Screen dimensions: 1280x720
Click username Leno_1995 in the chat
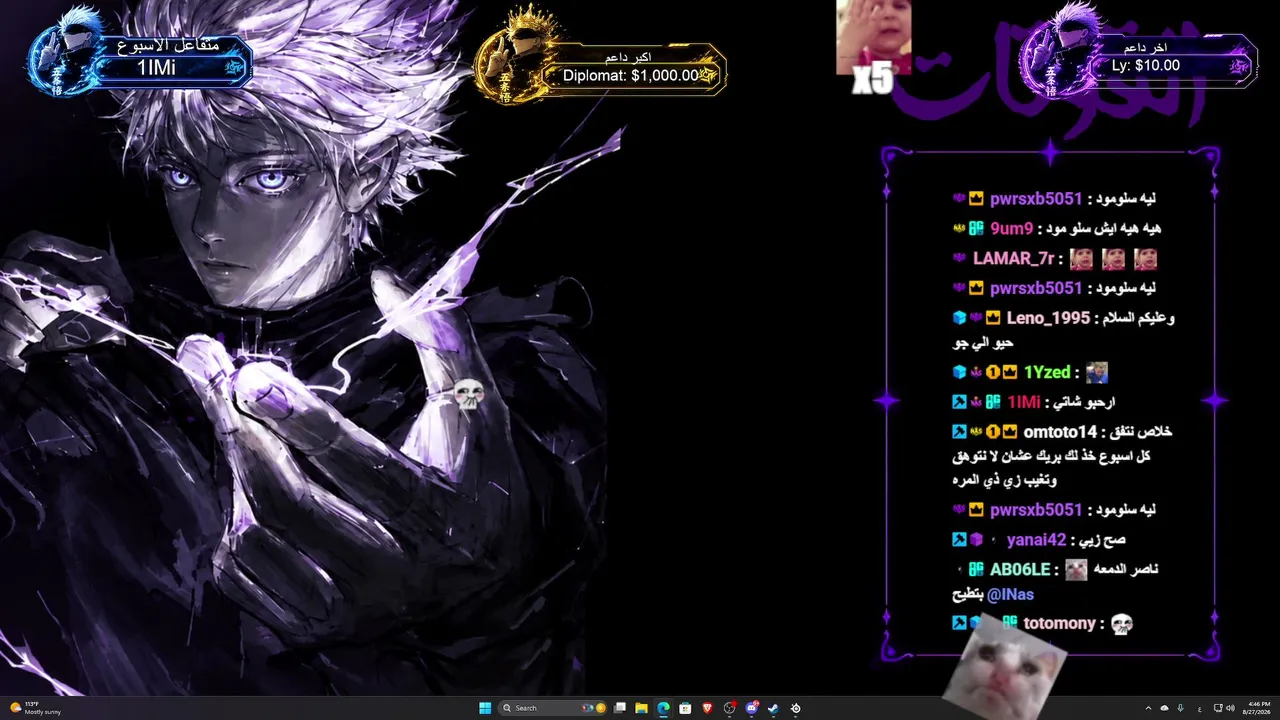[1049, 318]
